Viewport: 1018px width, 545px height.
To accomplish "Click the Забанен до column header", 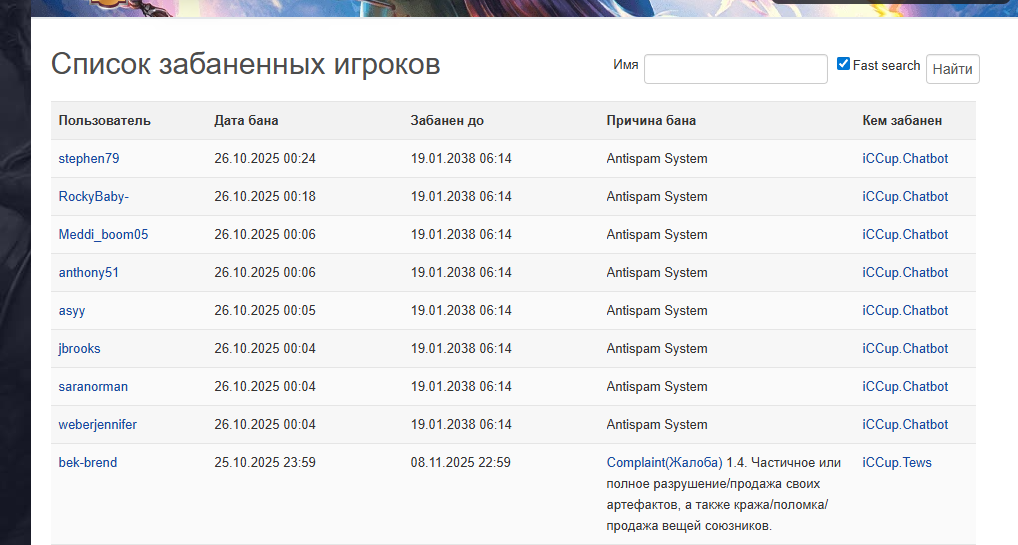I will pos(447,121).
